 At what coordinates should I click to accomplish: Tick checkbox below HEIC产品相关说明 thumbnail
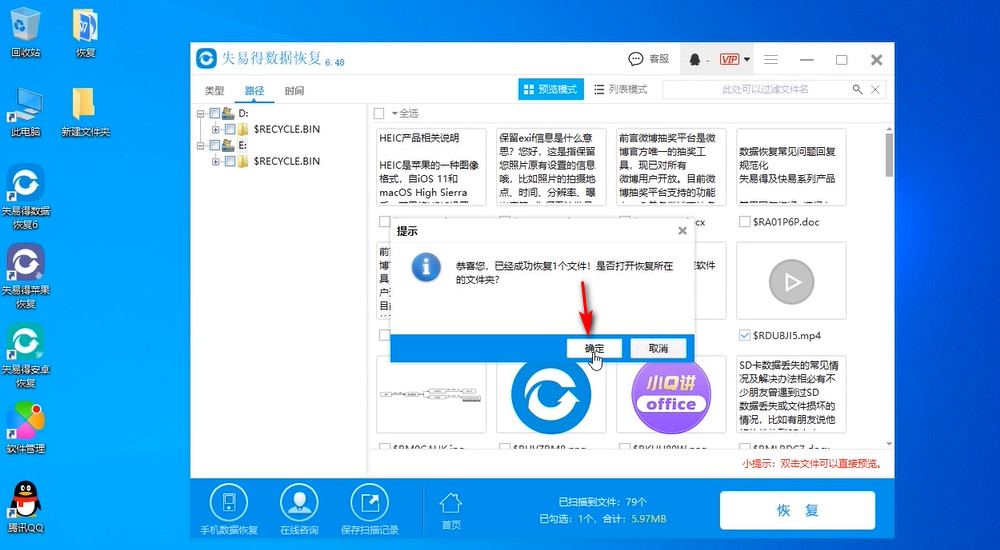tap(385, 222)
